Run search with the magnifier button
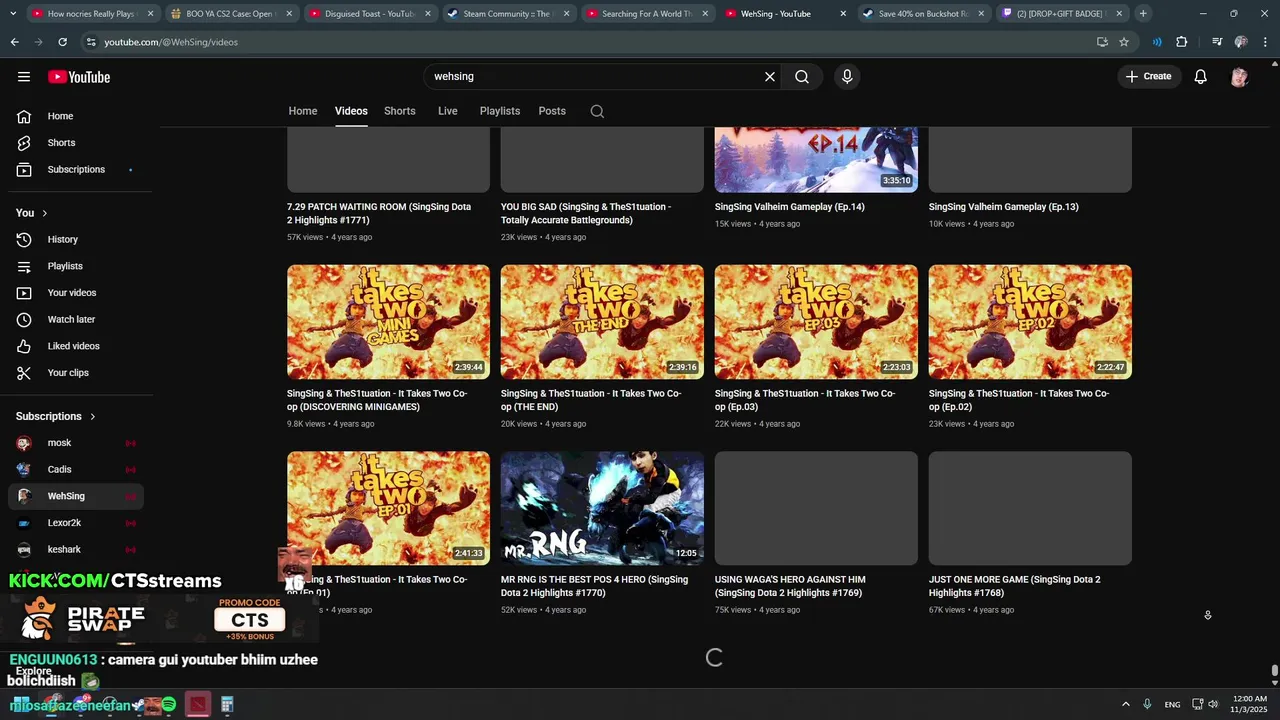1280x720 pixels. (802, 77)
